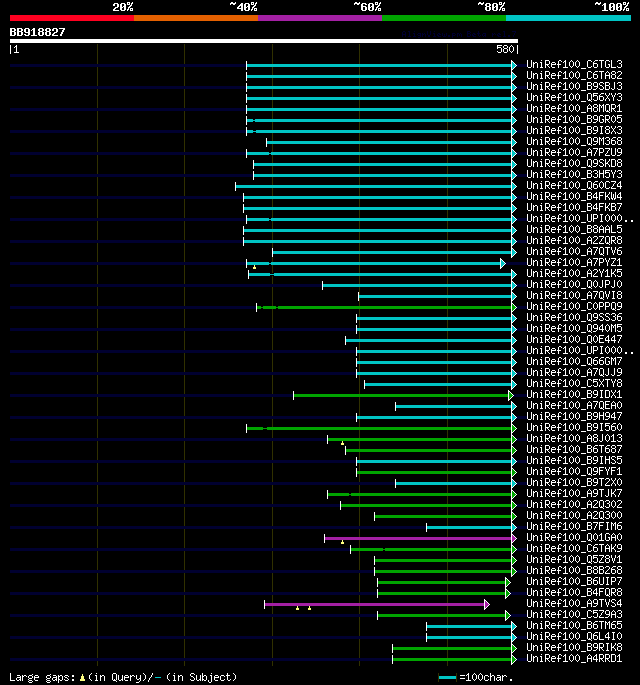Viewport: 640px width, 685px height.
Task: Click the green ~80% identity legend segment
Action: coord(444,18)
